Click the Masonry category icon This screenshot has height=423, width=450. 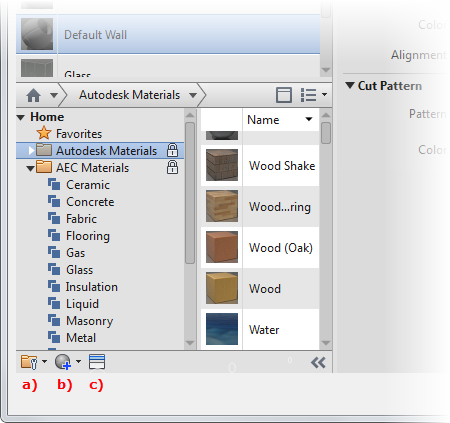coord(54,320)
